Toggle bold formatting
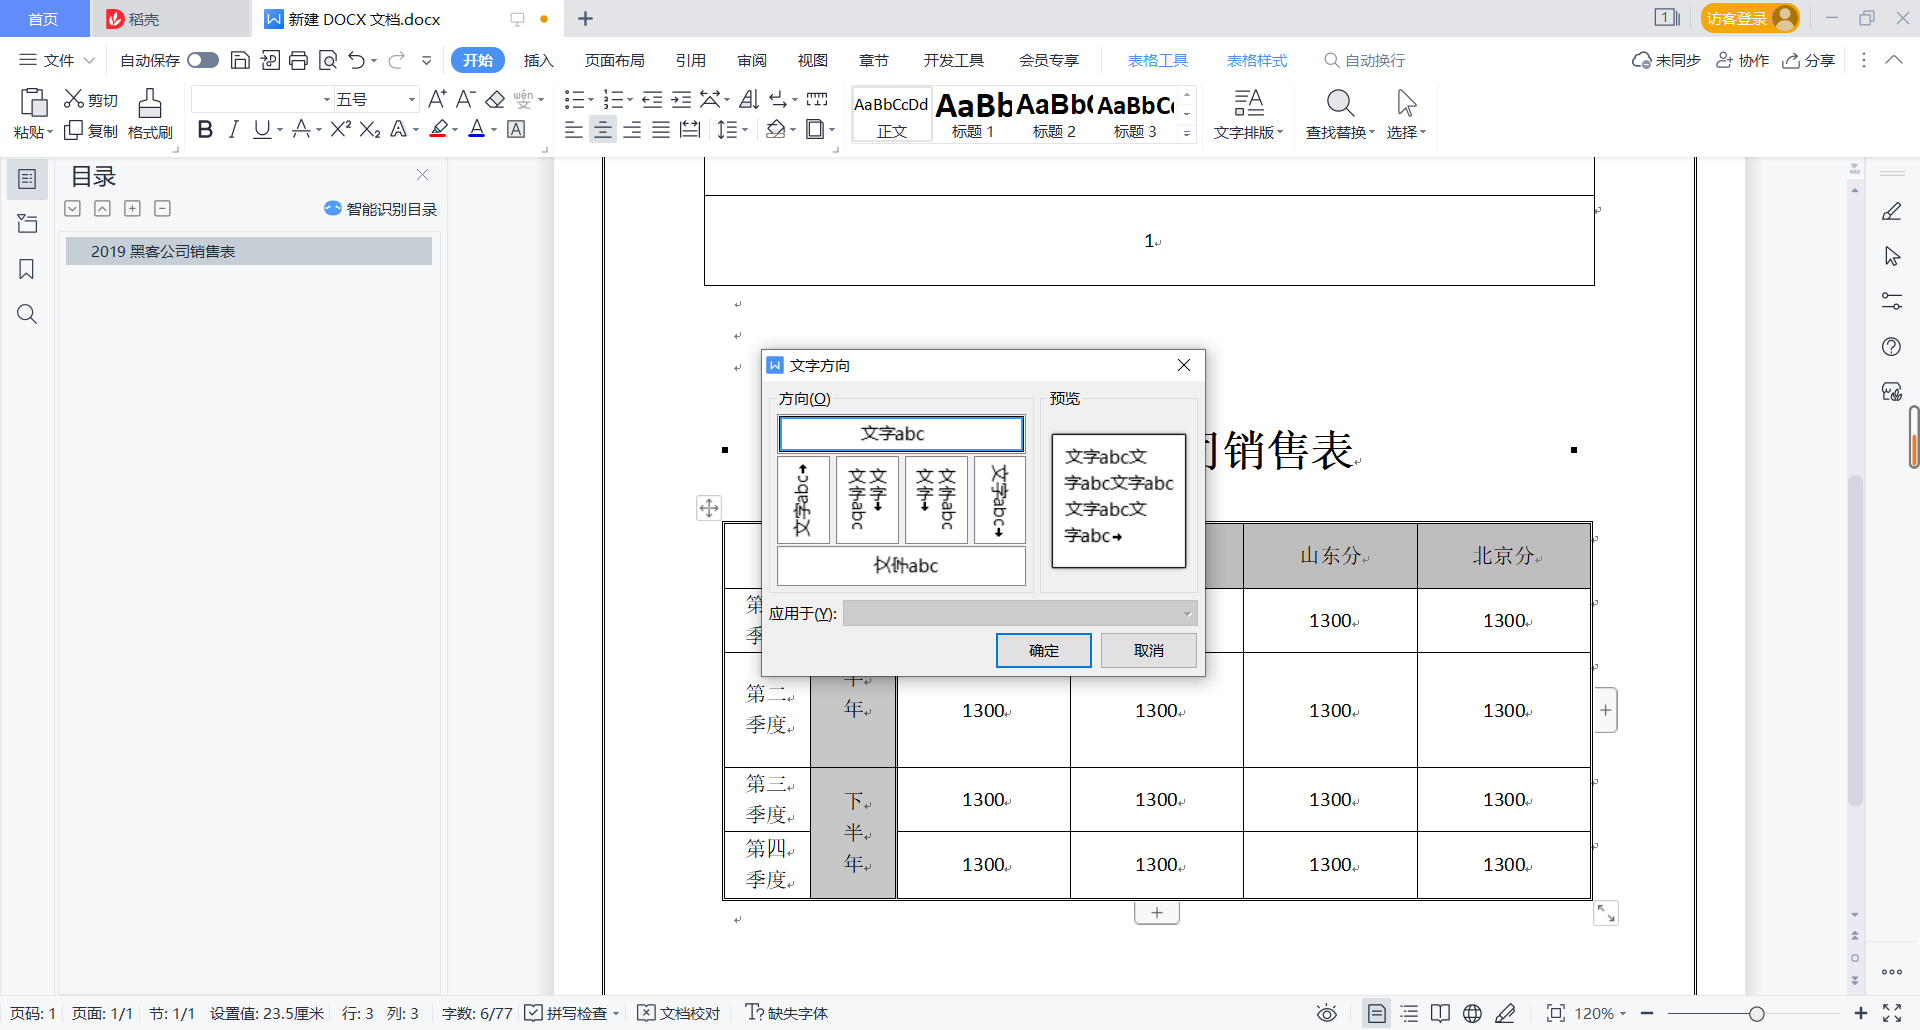Viewport: 1920px width, 1030px height. point(205,129)
